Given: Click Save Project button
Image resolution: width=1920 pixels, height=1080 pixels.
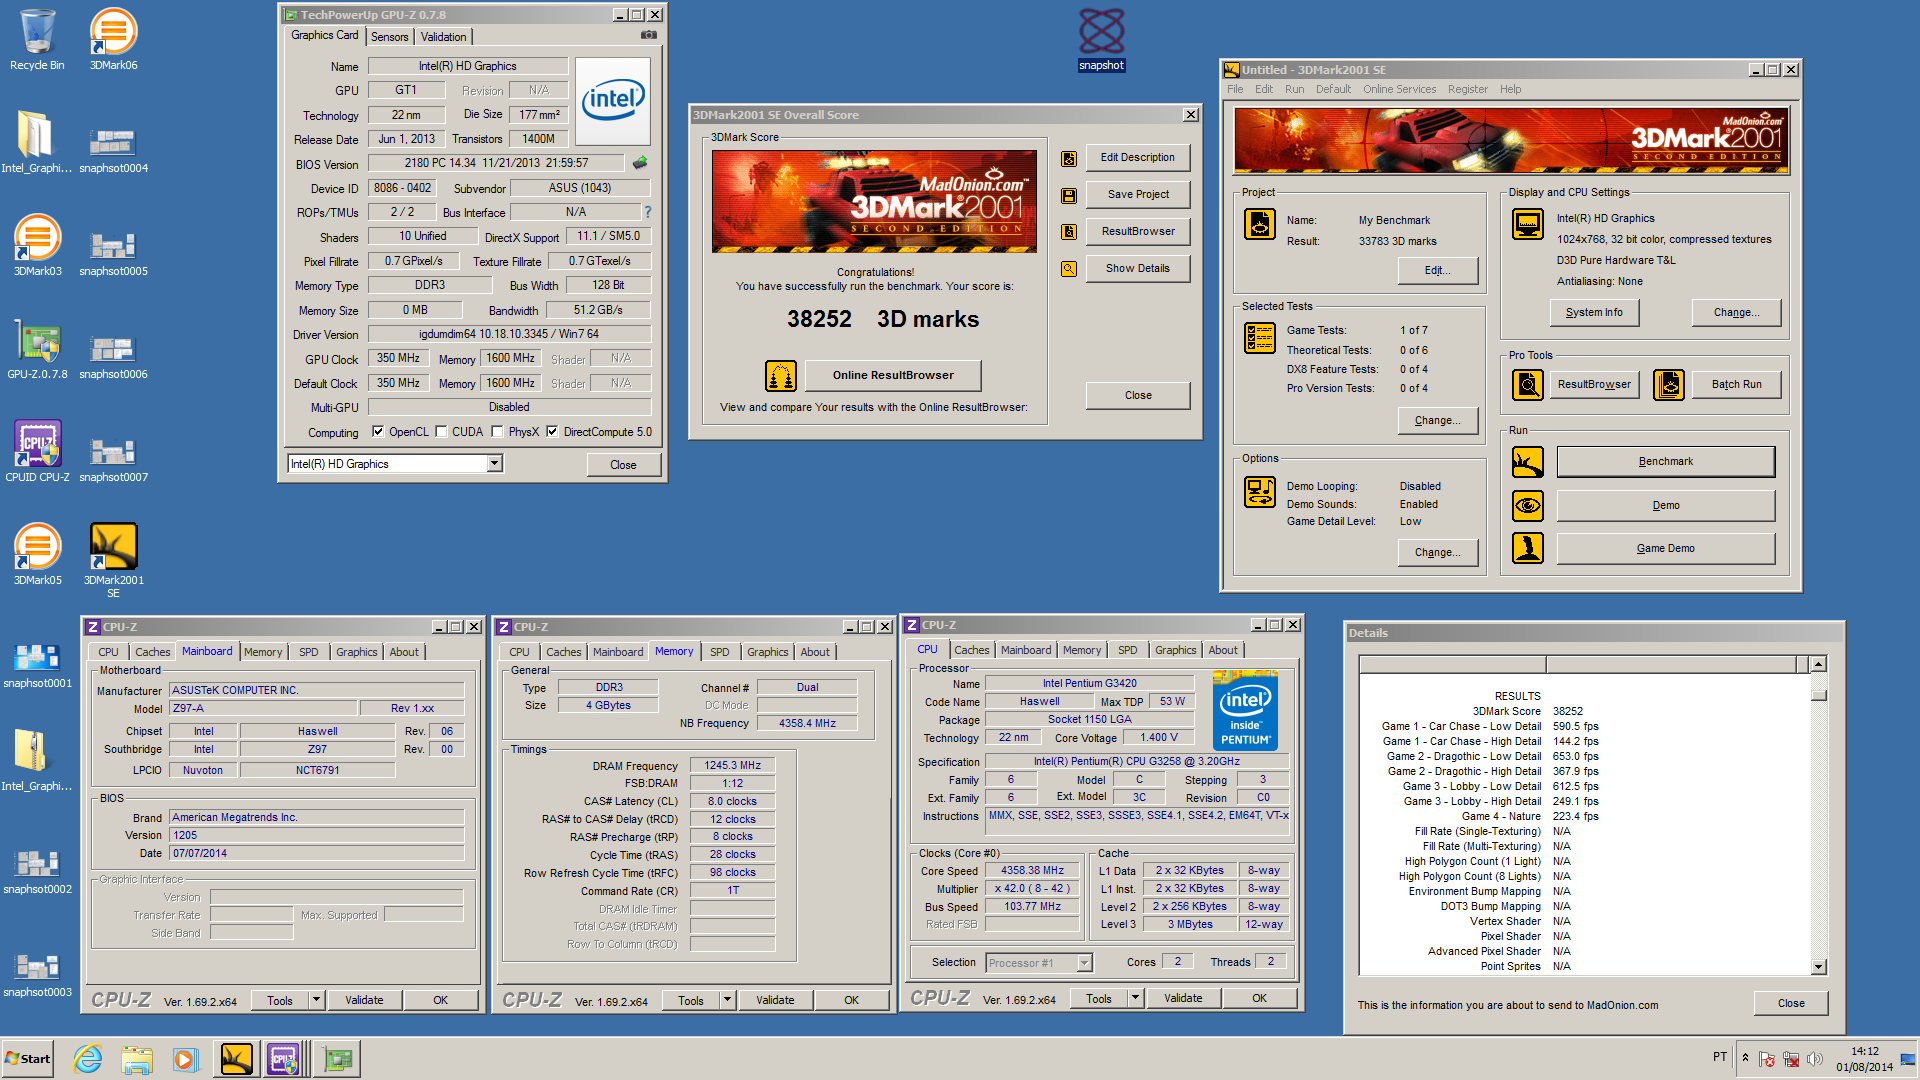Looking at the screenshot, I should (1138, 195).
